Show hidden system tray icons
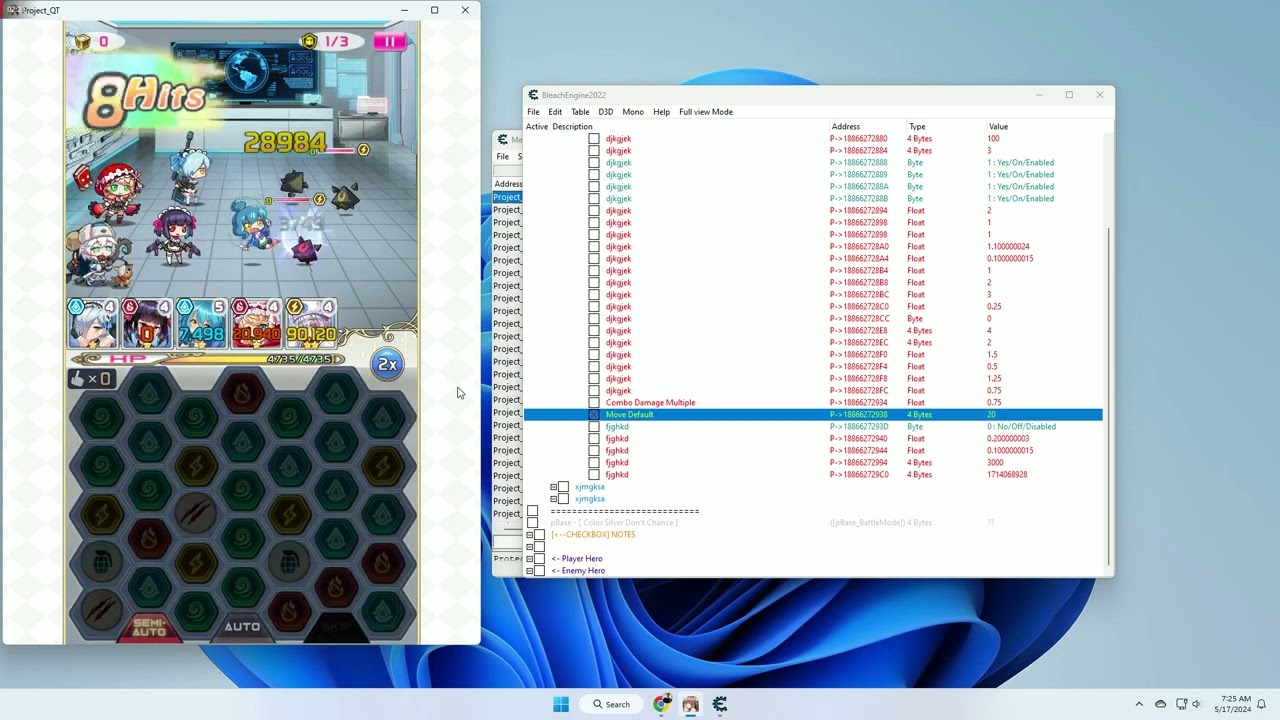1280x720 pixels. tap(1138, 704)
